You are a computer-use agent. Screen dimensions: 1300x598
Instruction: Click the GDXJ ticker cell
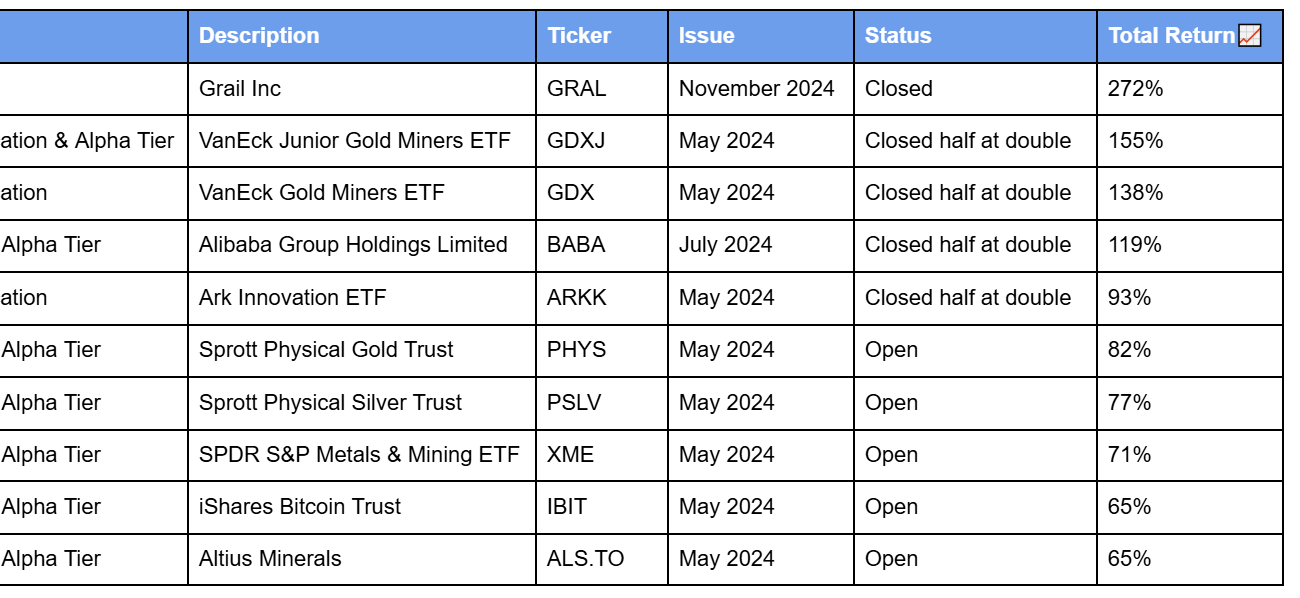[x=602, y=141]
